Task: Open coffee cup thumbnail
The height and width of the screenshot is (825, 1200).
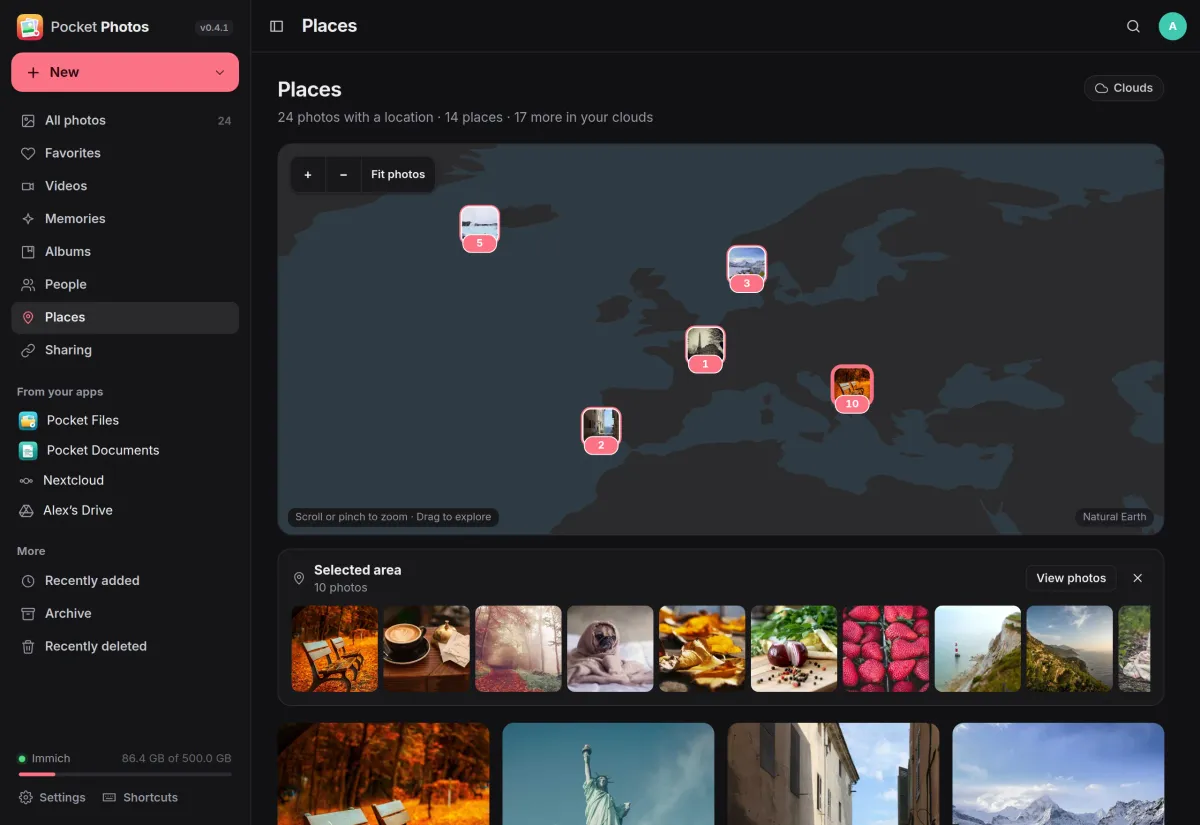Action: (427, 649)
